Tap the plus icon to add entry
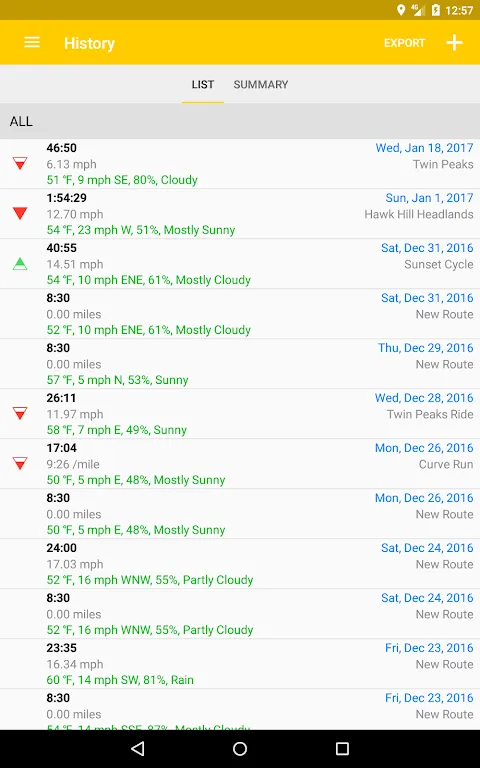Image resolution: width=480 pixels, height=768 pixels. [x=454, y=43]
